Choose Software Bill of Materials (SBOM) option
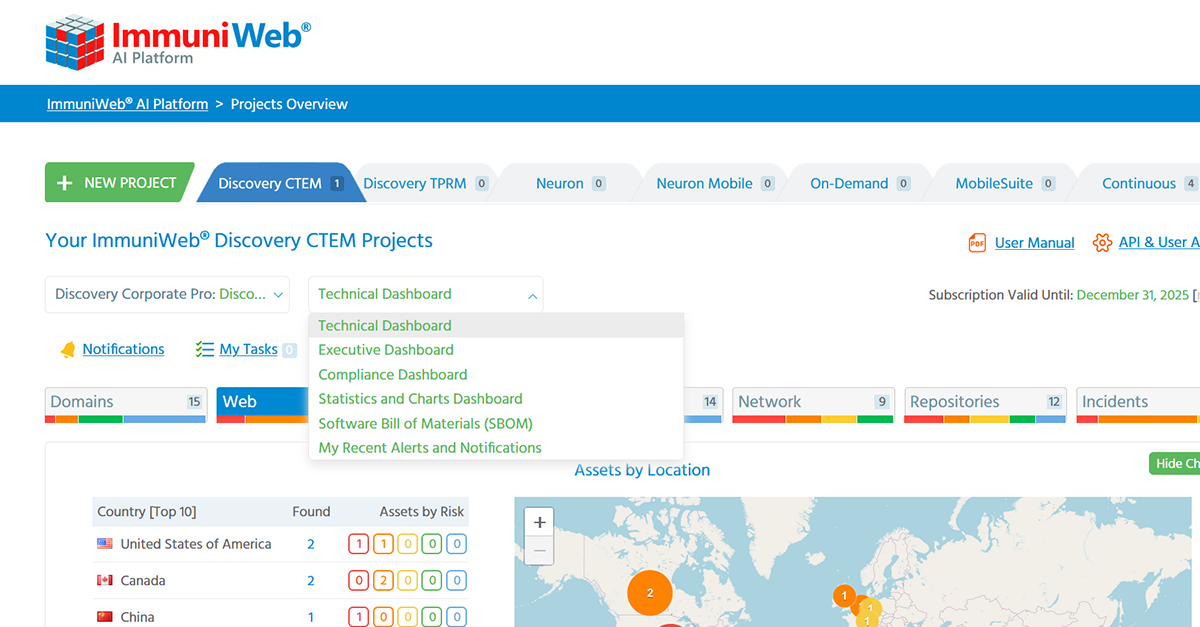This screenshot has height=627, width=1200. pyautogui.click(x=425, y=423)
